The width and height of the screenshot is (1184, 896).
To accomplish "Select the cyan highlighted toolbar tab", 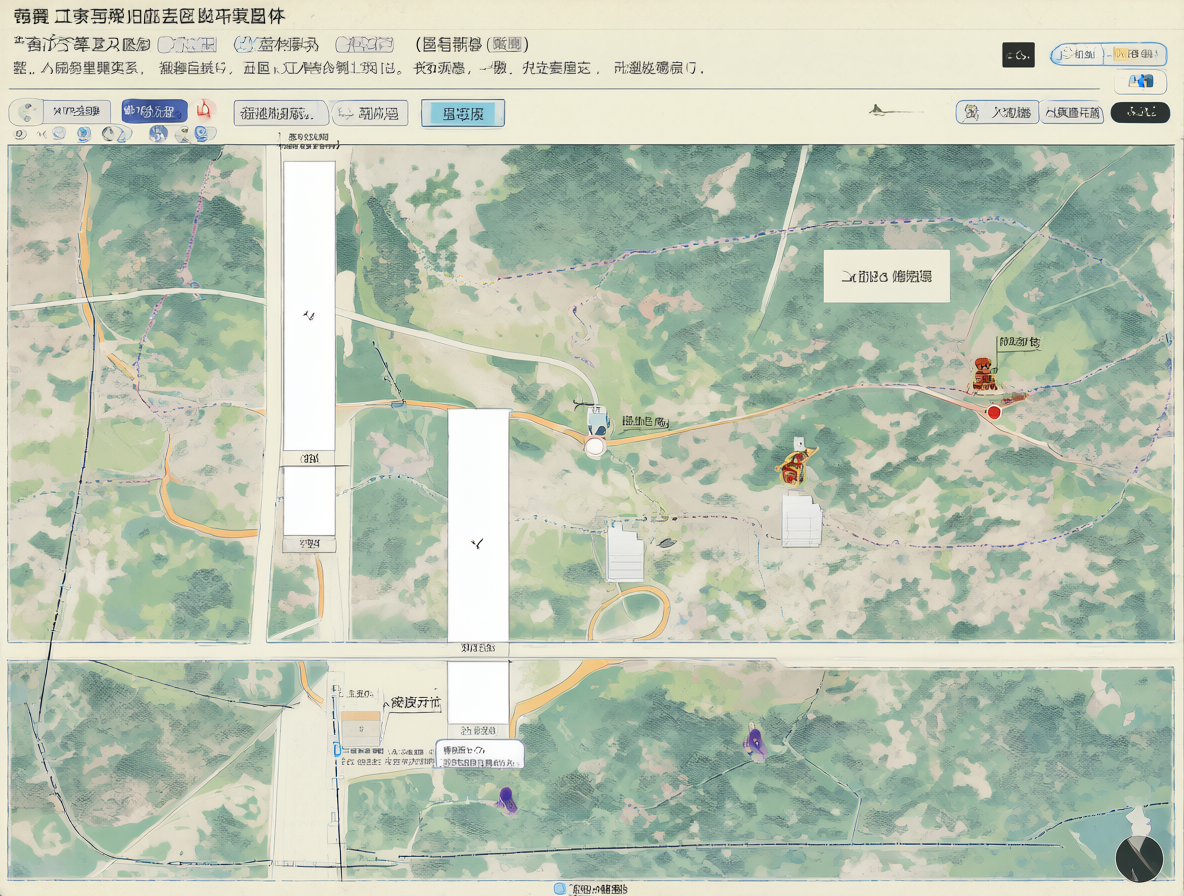I will (x=463, y=114).
